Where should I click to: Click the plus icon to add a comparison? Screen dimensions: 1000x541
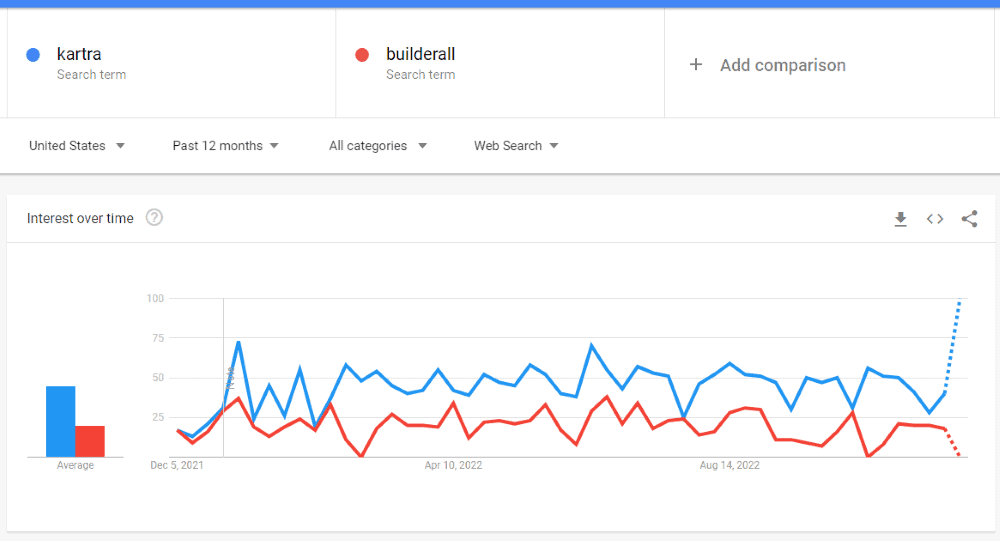pyautogui.click(x=696, y=64)
